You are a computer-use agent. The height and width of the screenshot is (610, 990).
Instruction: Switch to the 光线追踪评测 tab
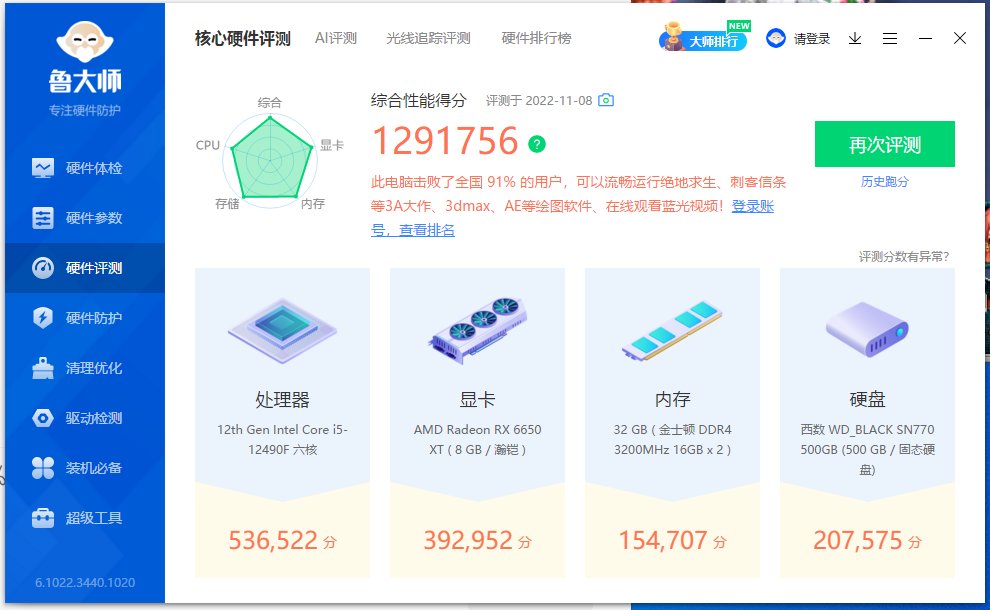coord(428,38)
